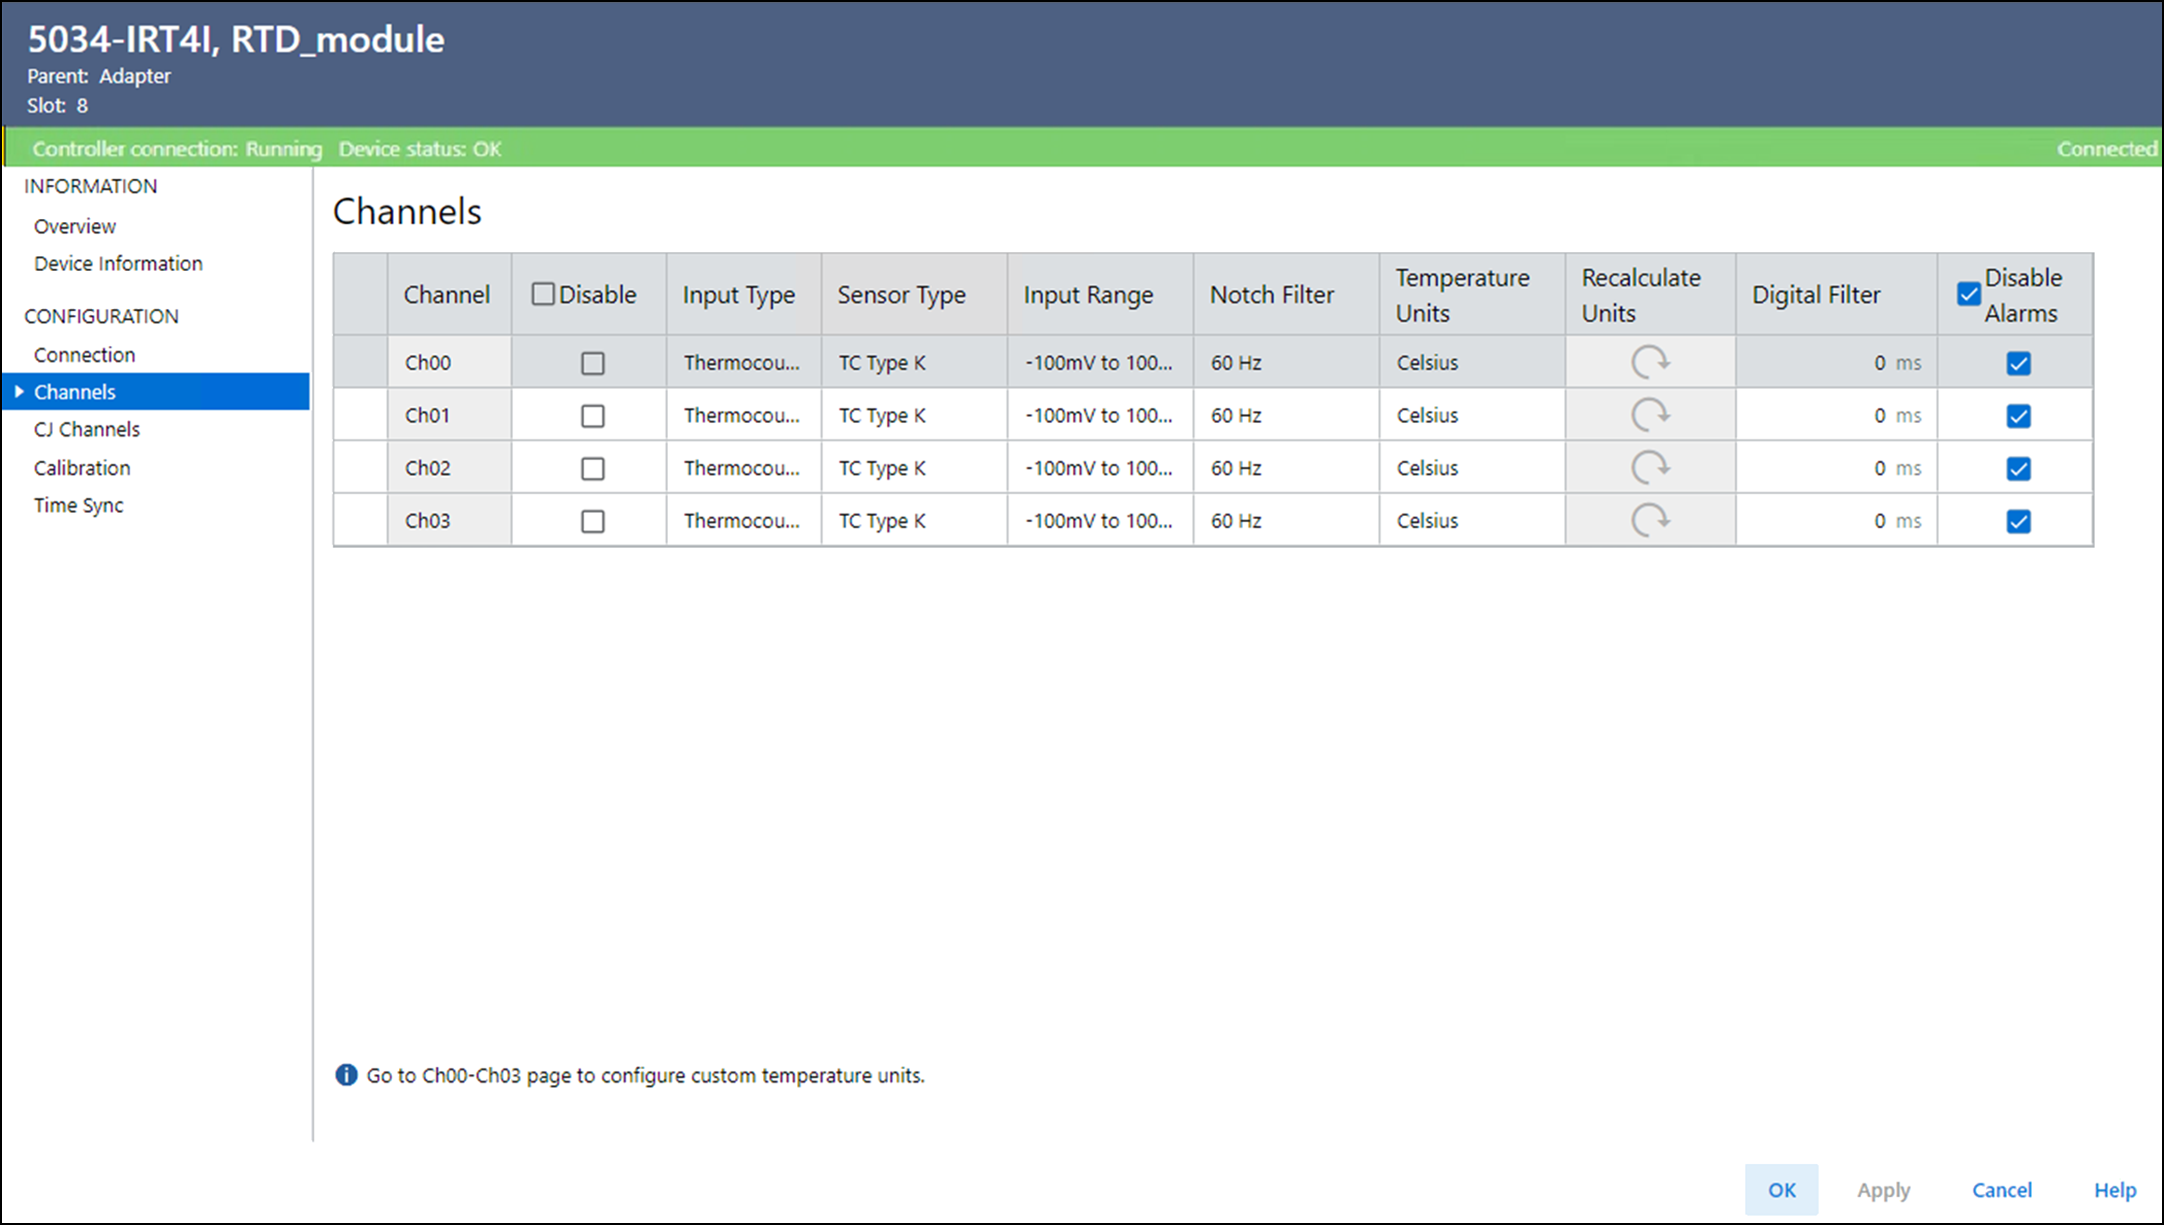Open the CJ Channels page
This screenshot has width=2164, height=1225.
(x=87, y=429)
